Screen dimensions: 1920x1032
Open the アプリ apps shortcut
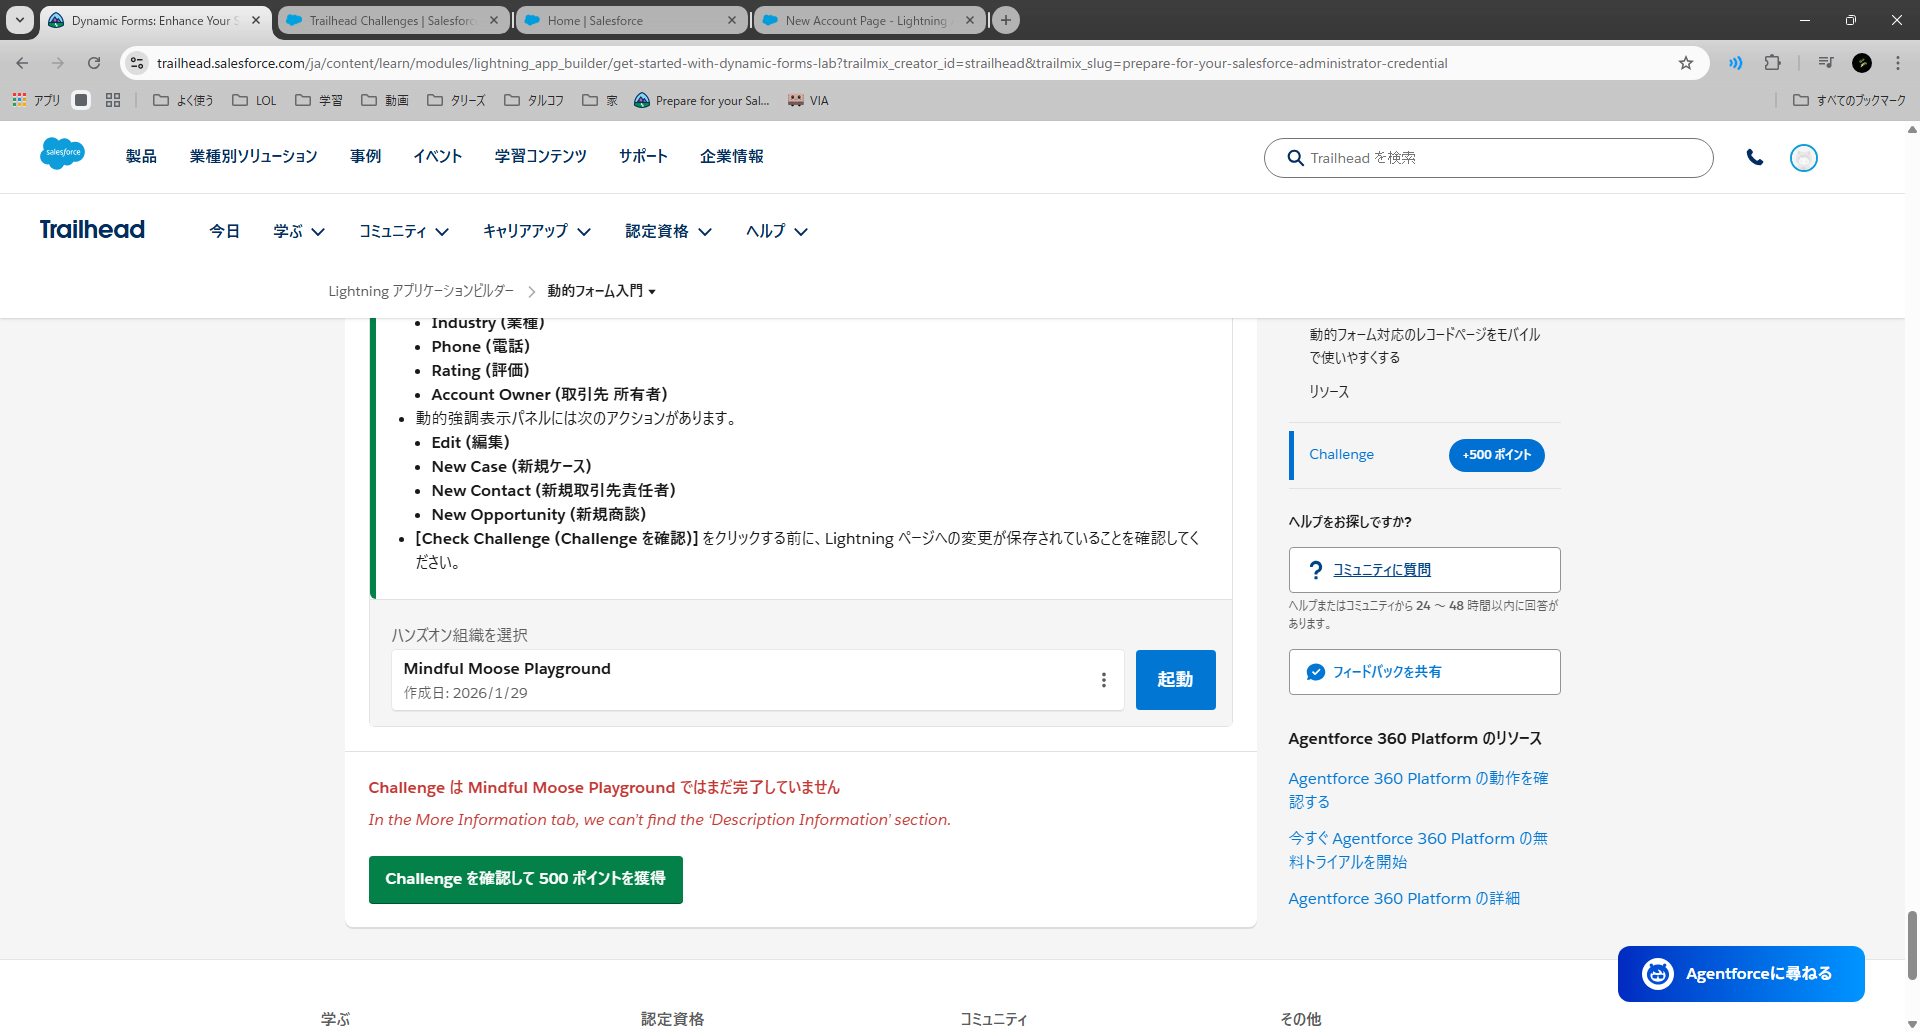[36, 100]
